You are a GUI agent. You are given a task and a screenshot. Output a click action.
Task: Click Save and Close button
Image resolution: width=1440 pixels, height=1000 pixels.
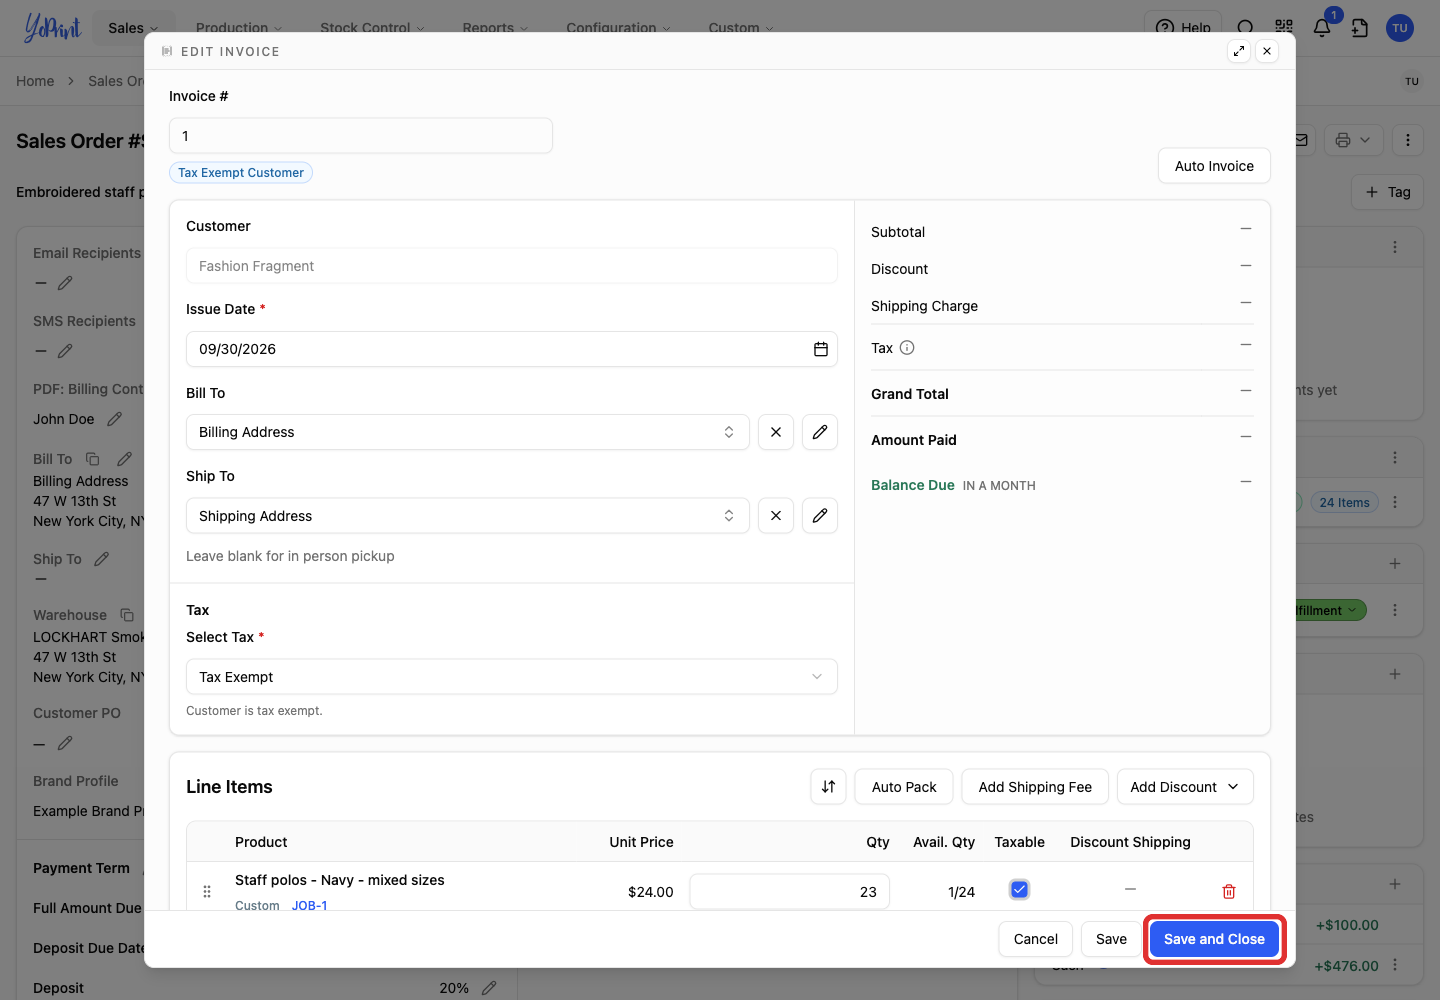click(1214, 939)
